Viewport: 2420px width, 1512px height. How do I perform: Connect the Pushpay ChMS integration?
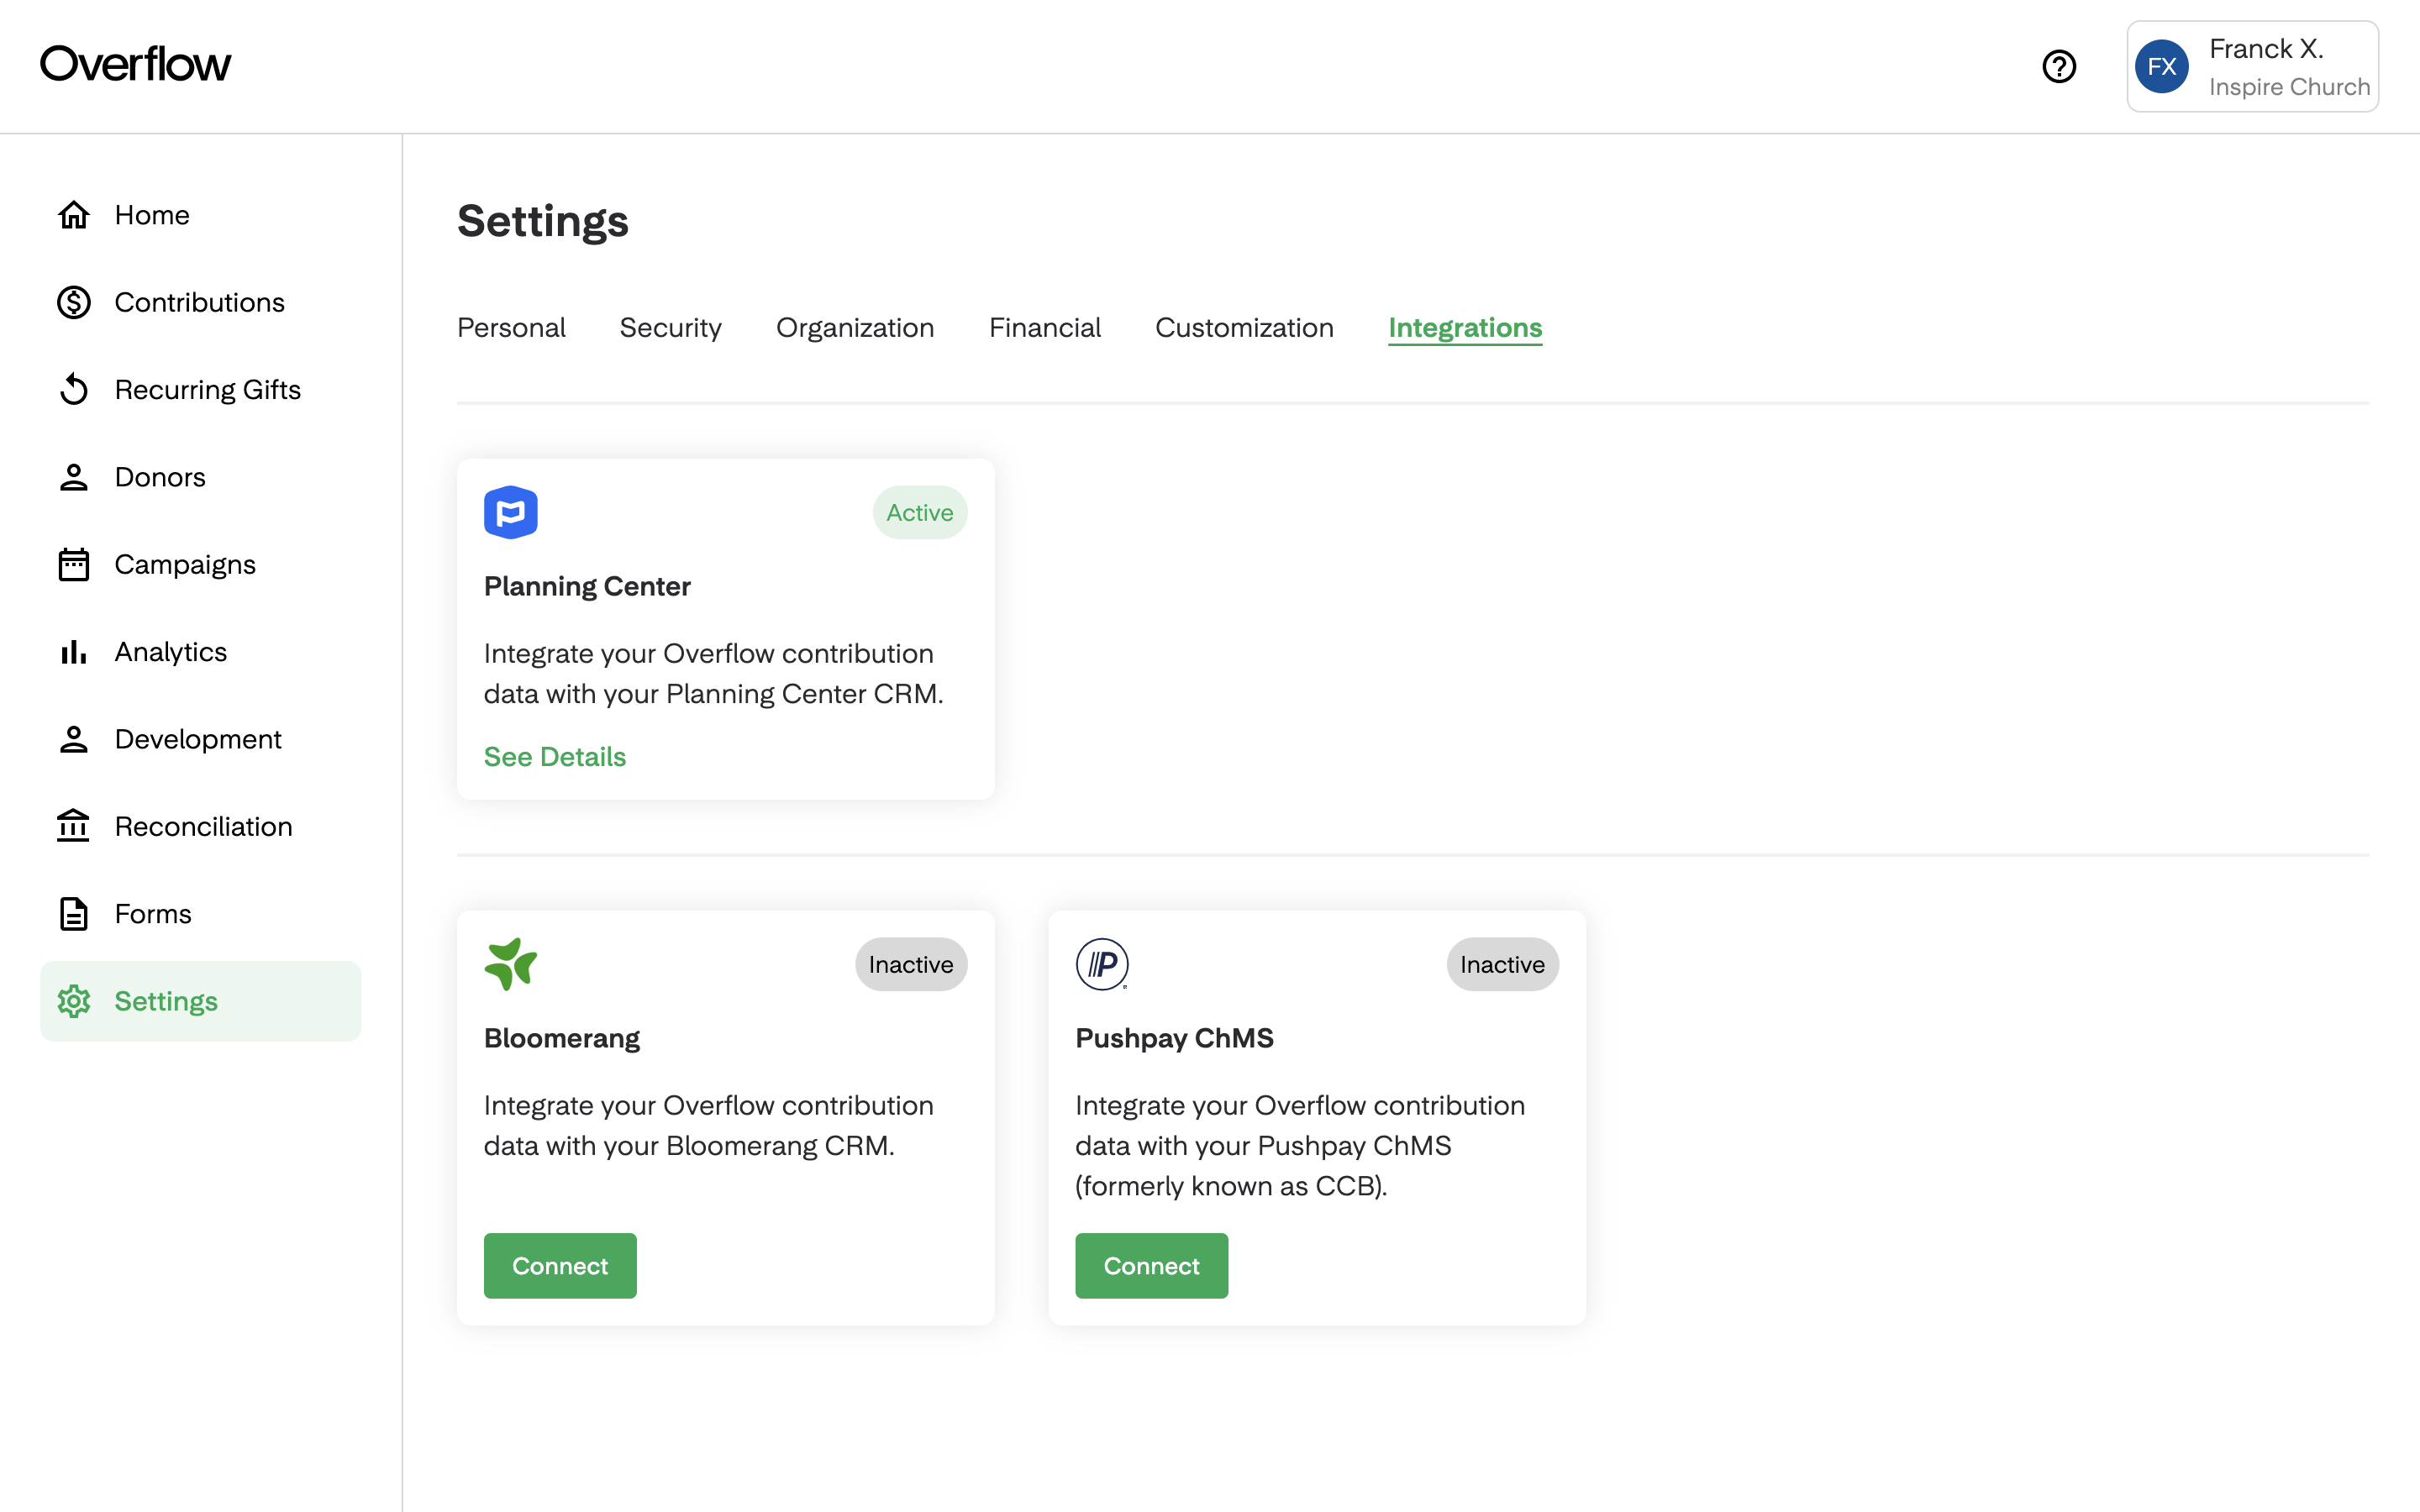click(x=1151, y=1266)
